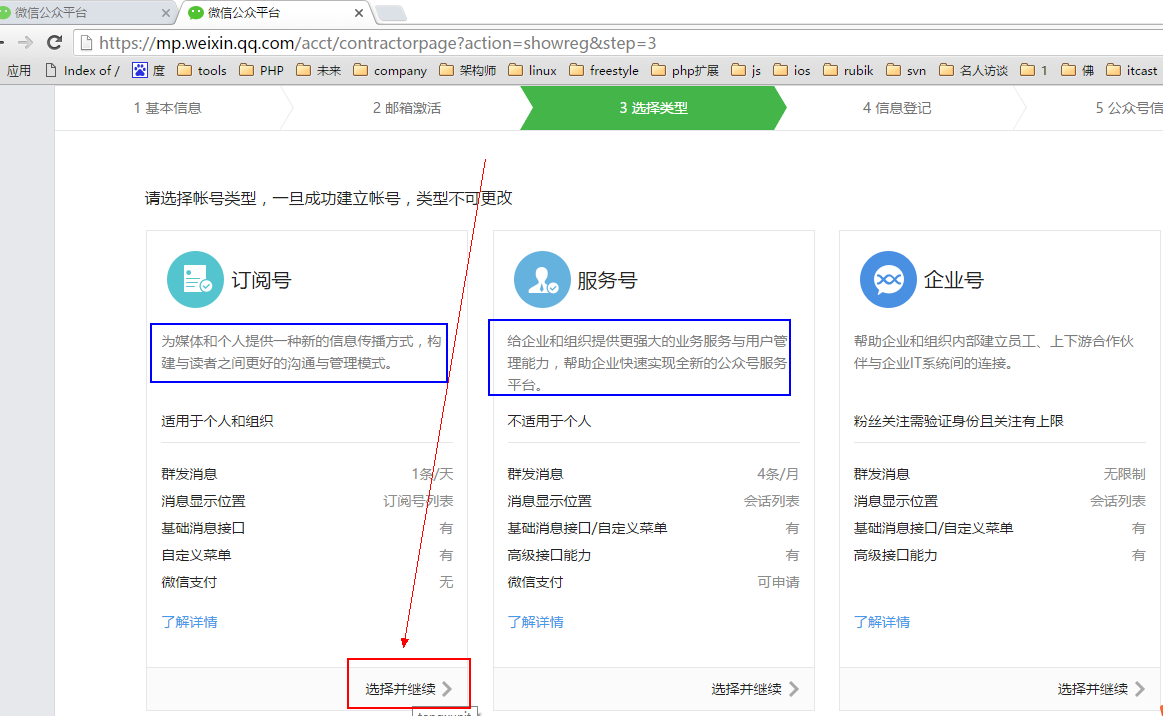The height and width of the screenshot is (716, 1163).
Task: Open the 'tools' bookmark folder
Action: point(202,71)
